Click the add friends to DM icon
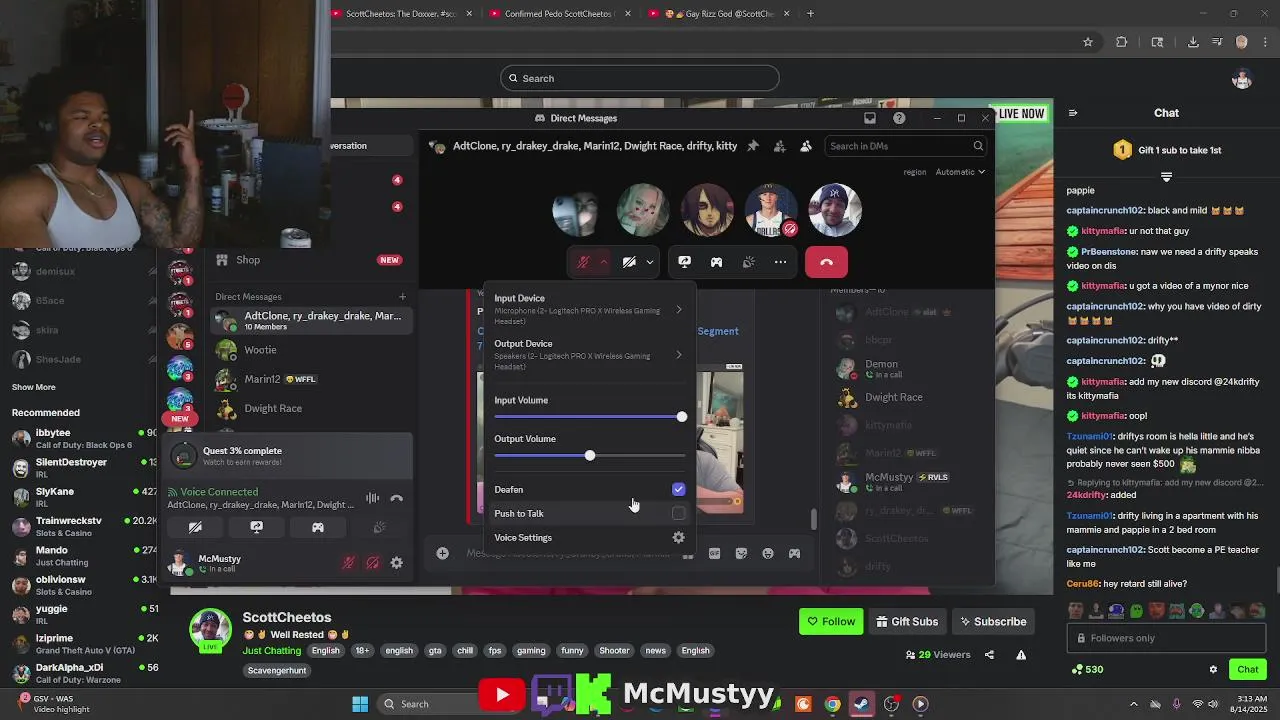This screenshot has height=720, width=1280. pos(779,146)
